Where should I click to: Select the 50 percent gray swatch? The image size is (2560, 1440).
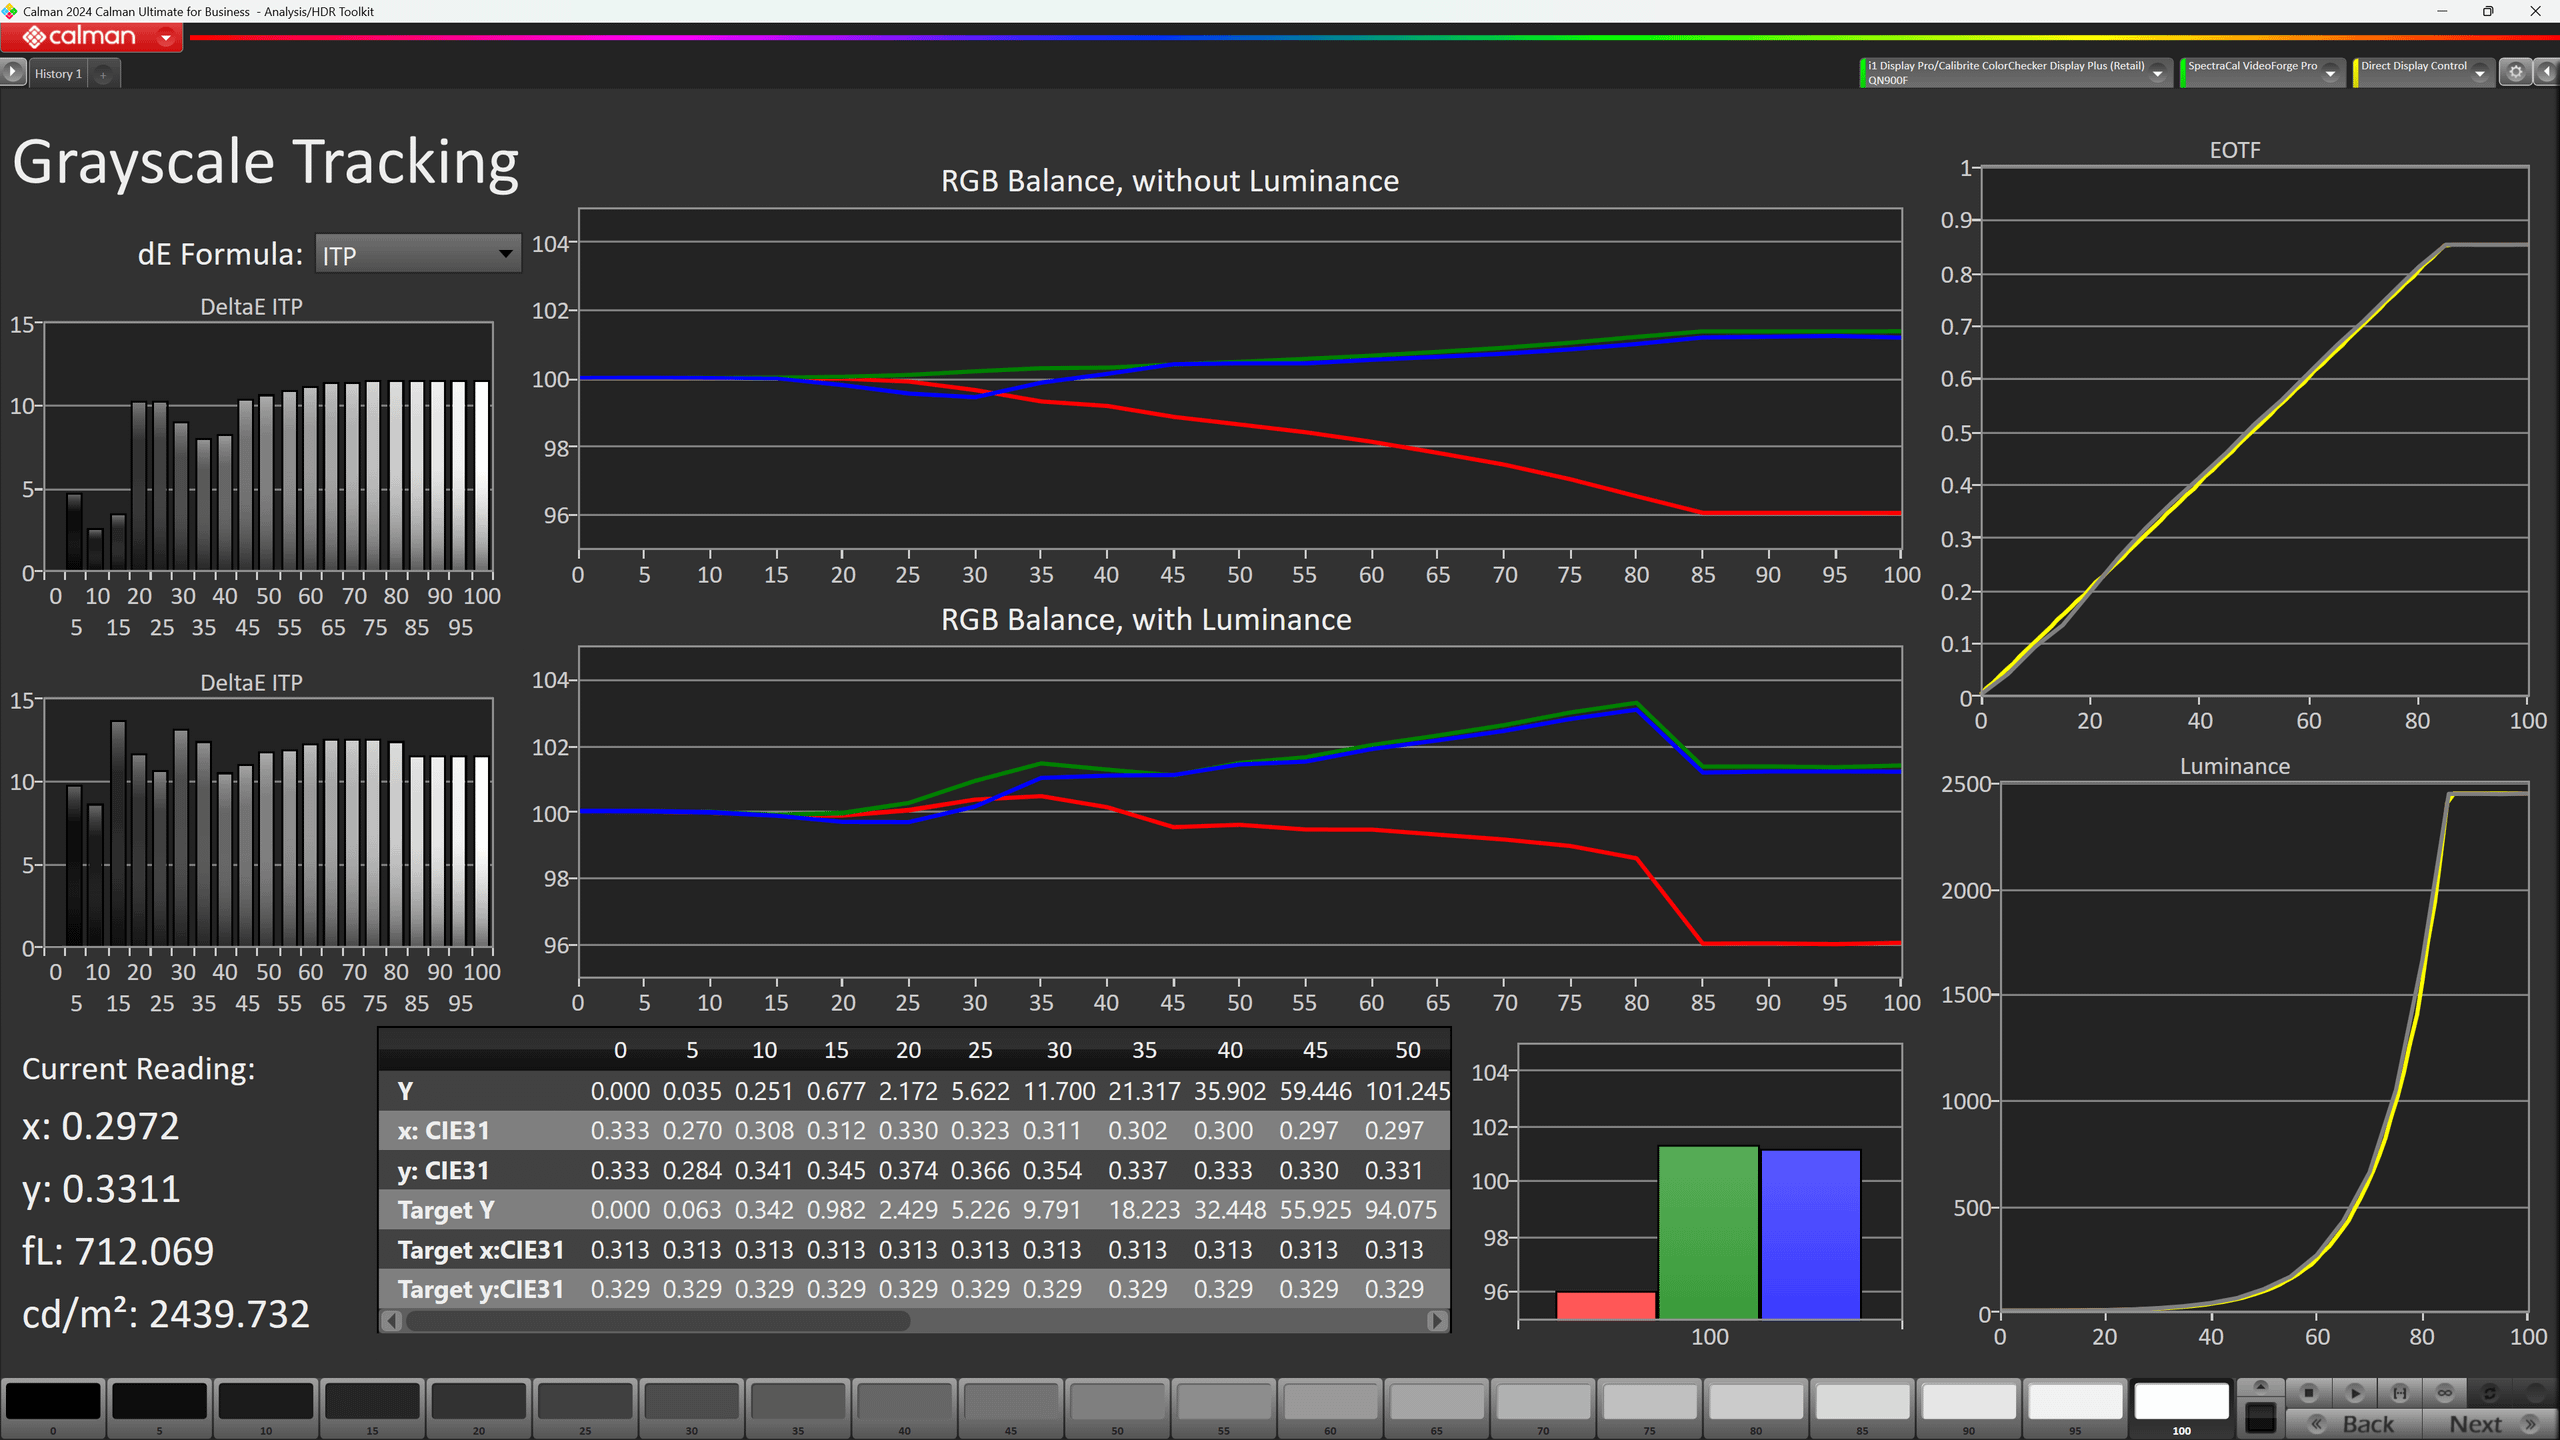point(1117,1402)
